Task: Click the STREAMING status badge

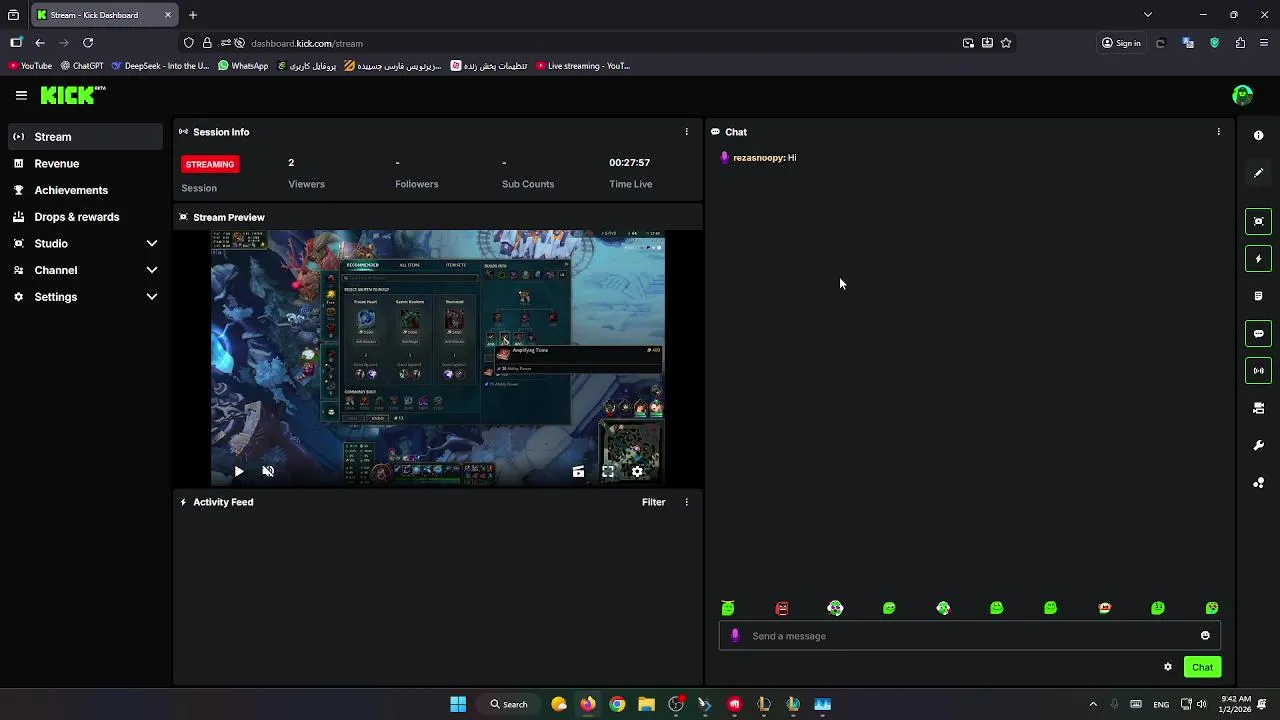Action: tap(210, 164)
